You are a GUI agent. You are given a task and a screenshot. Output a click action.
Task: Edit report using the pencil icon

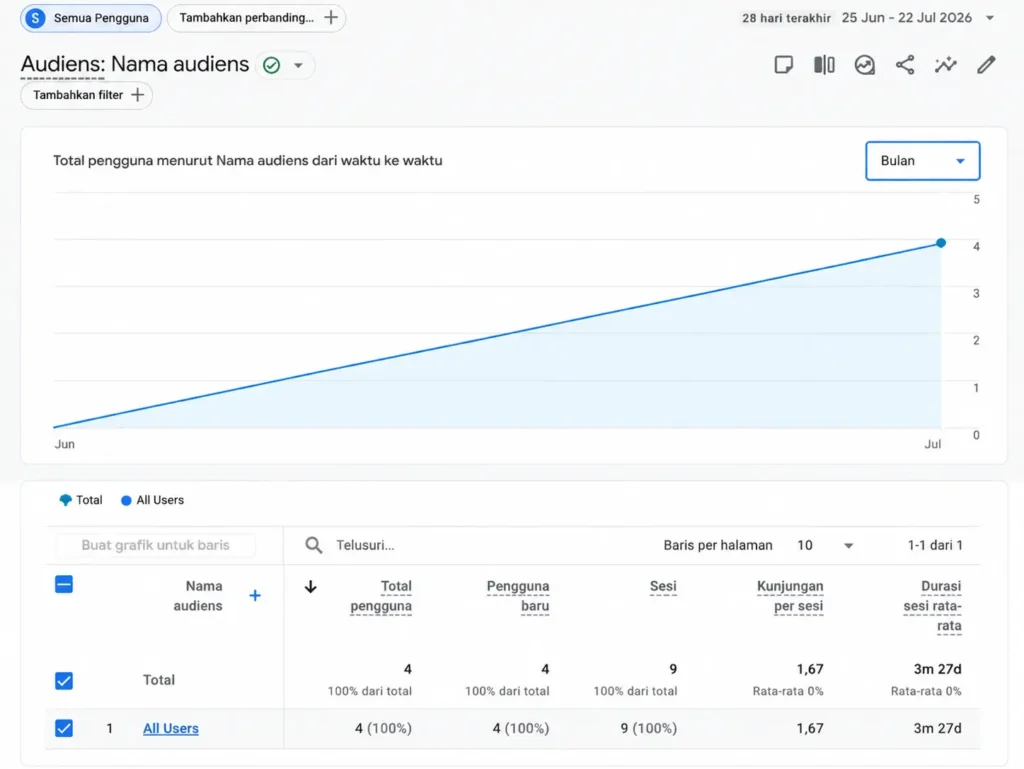pyautogui.click(x=986, y=65)
